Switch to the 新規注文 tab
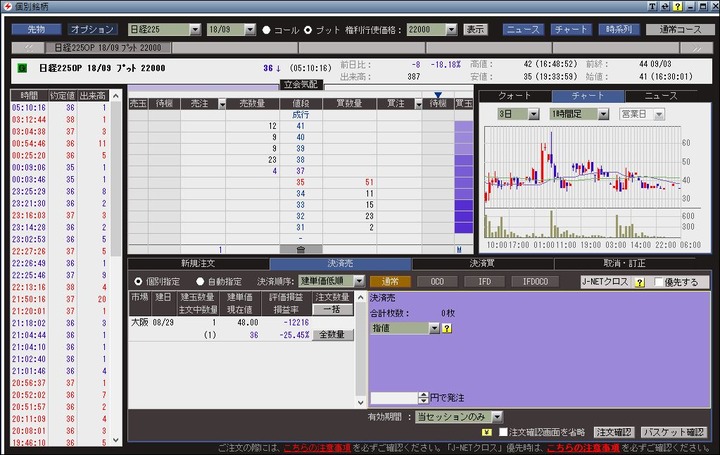Screen dimensions: 720x455 click(198, 264)
